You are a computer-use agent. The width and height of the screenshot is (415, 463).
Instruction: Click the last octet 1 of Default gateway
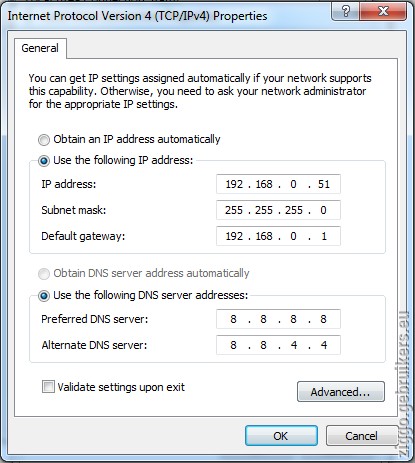[324, 236]
